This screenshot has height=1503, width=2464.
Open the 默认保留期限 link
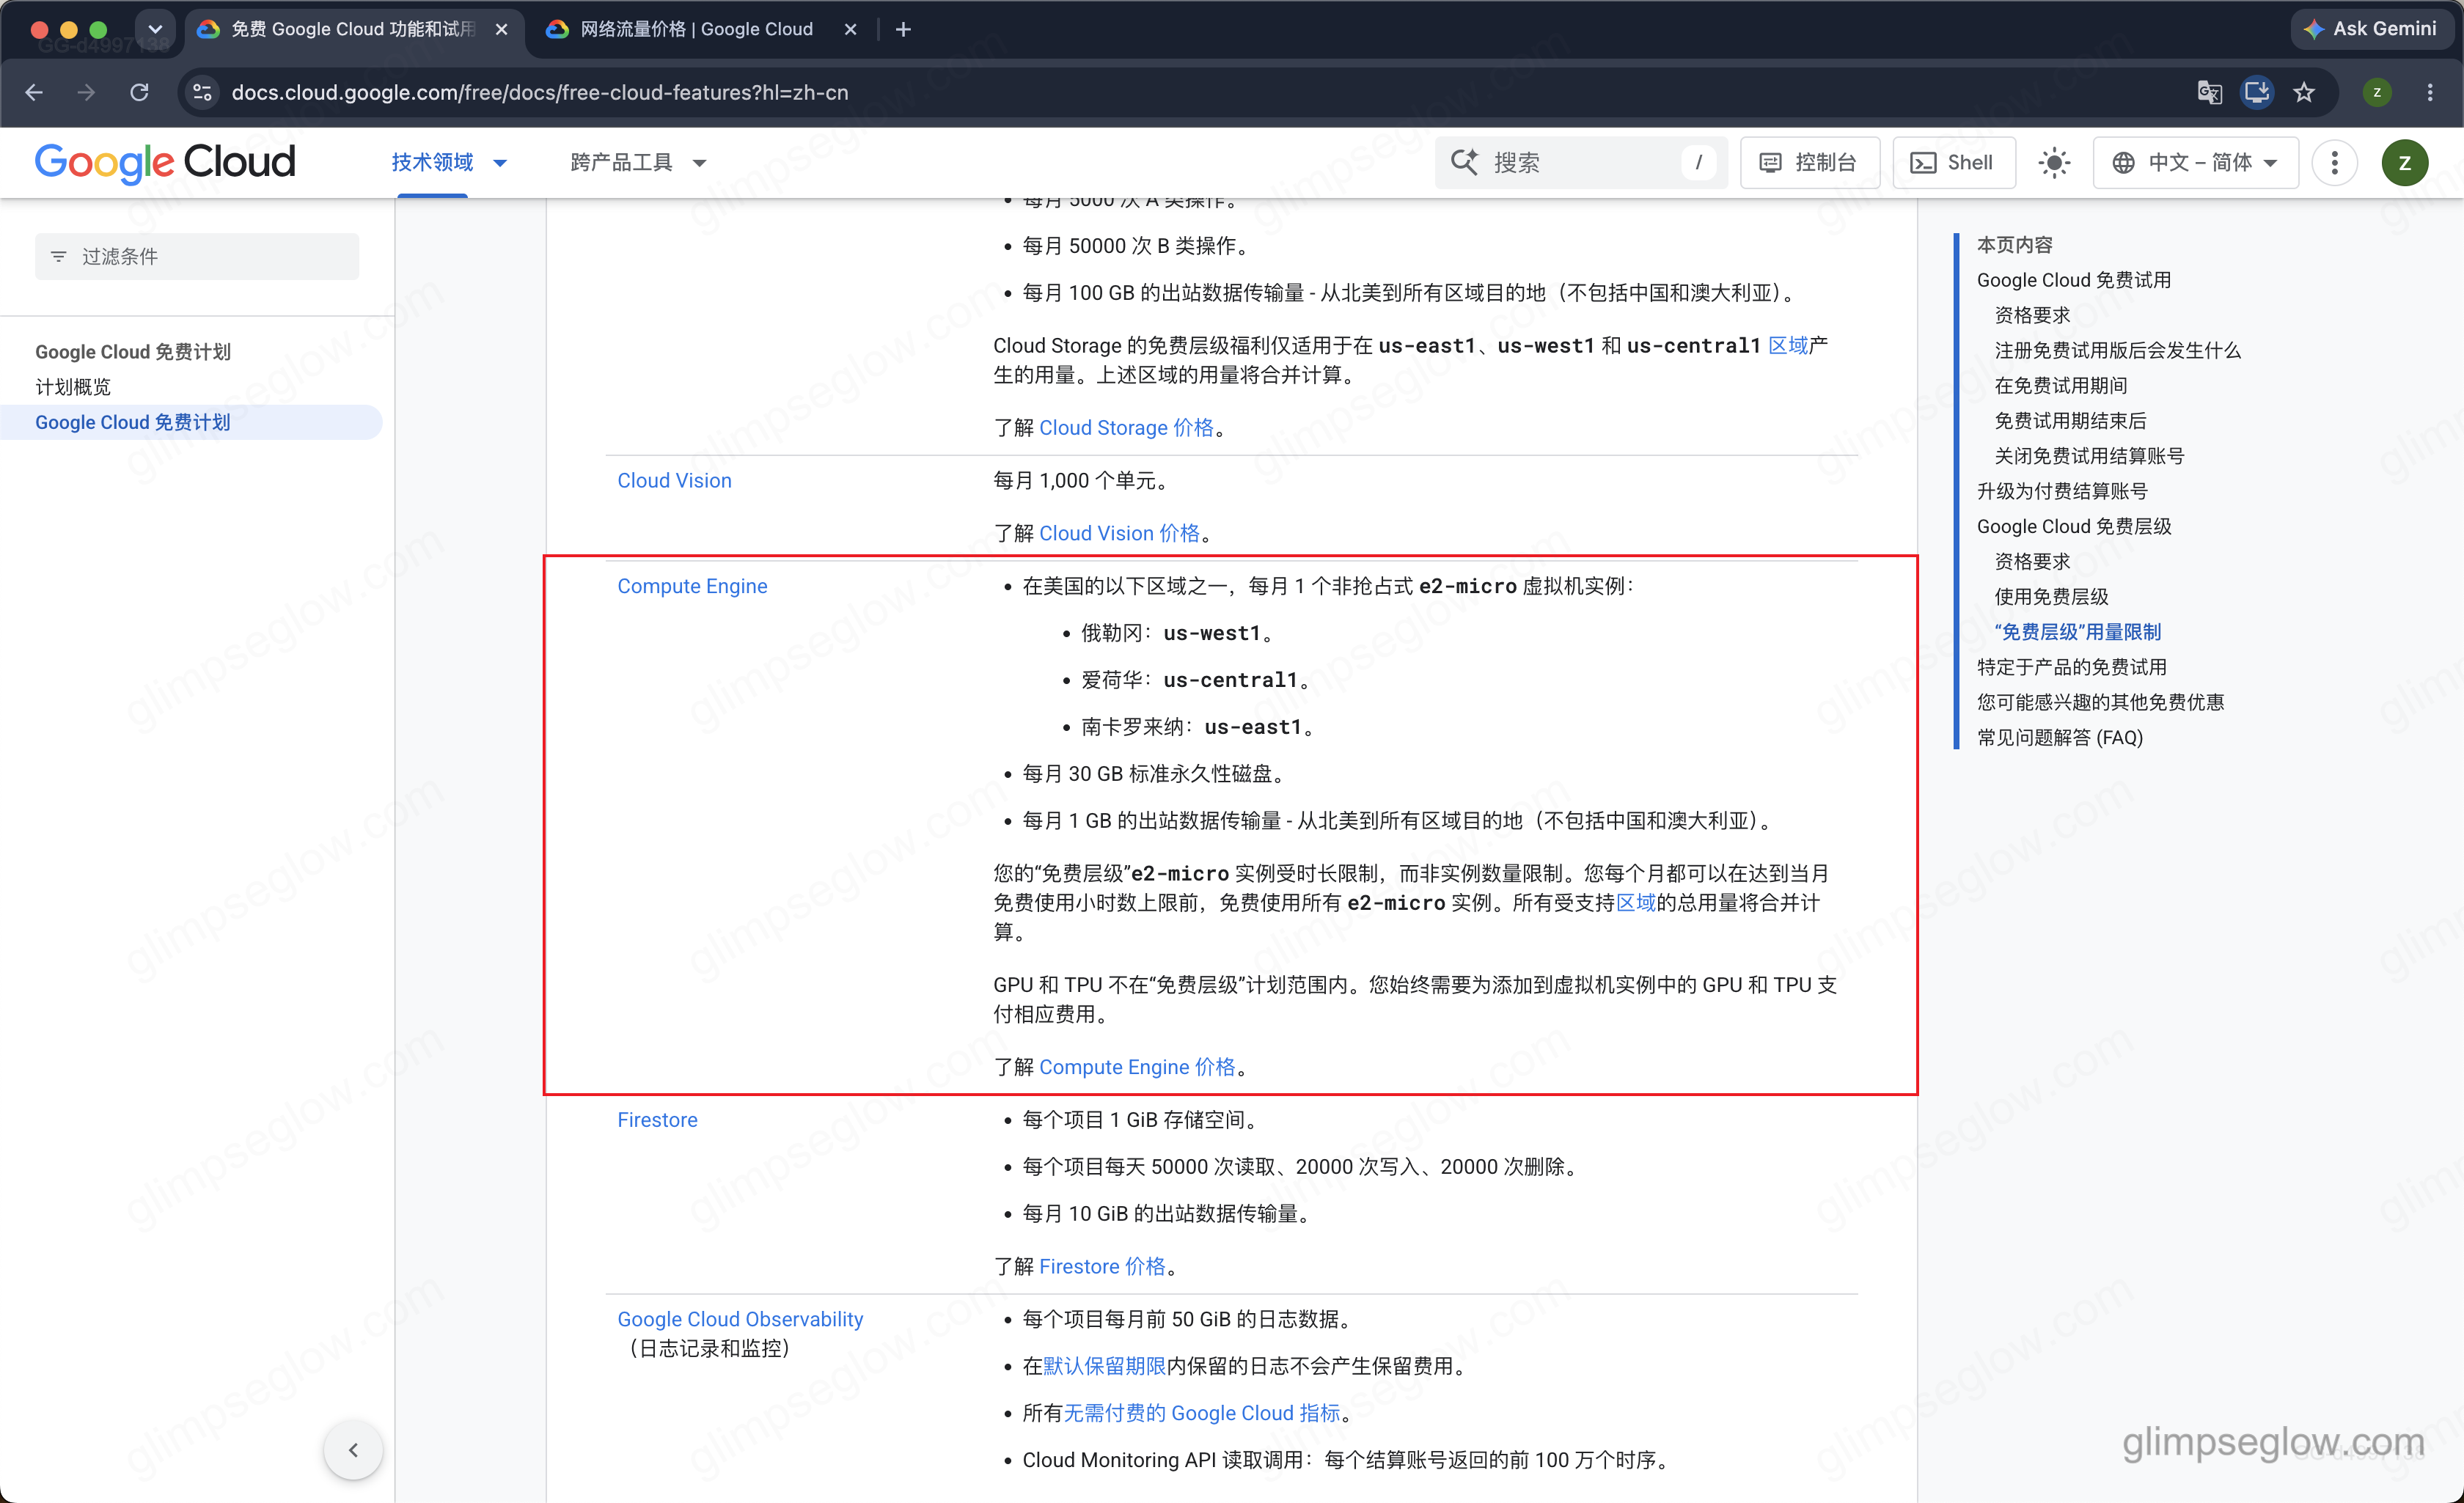point(1104,1366)
